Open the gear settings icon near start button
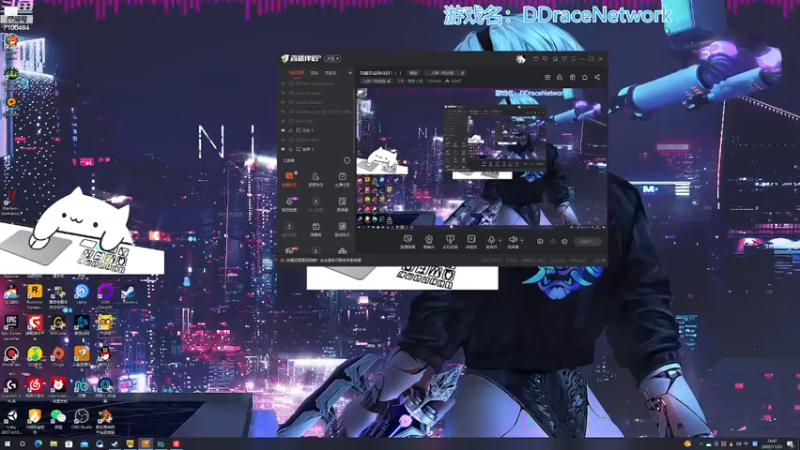The width and height of the screenshot is (800, 450). coord(564,242)
